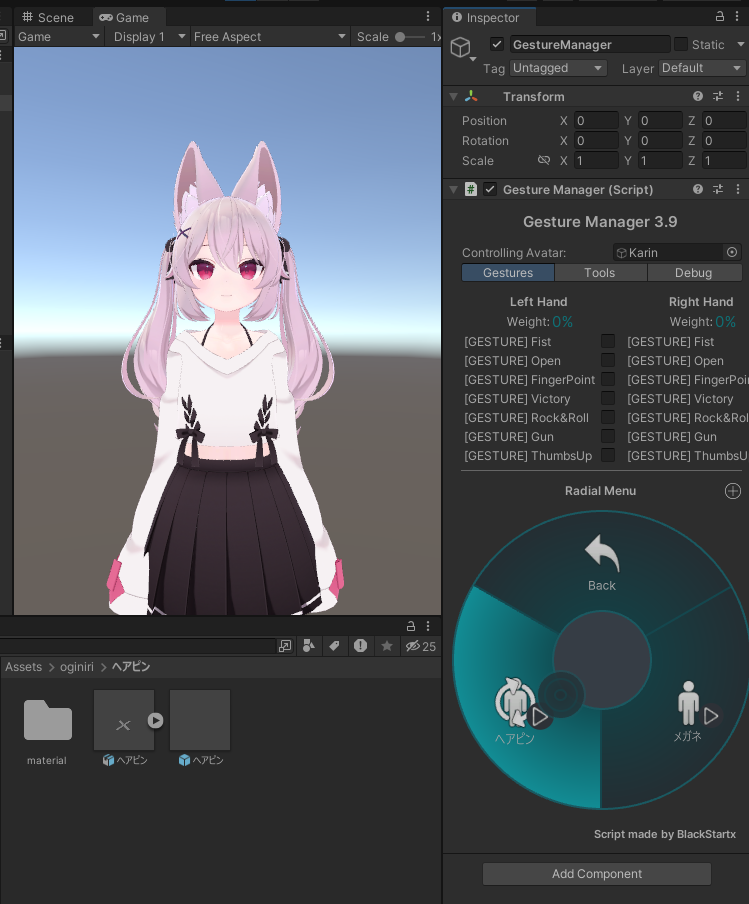
Task: Open the Inspector panel options menu
Action: (x=737, y=17)
